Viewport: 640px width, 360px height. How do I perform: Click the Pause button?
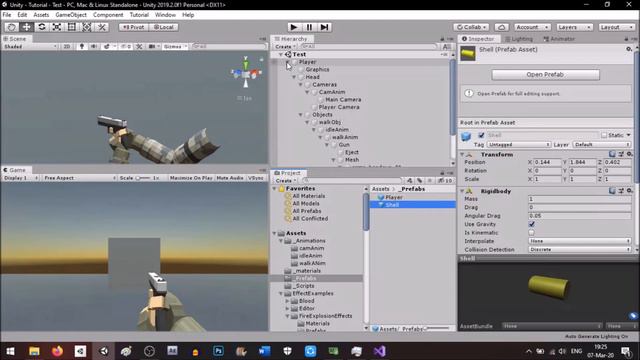coord(309,27)
